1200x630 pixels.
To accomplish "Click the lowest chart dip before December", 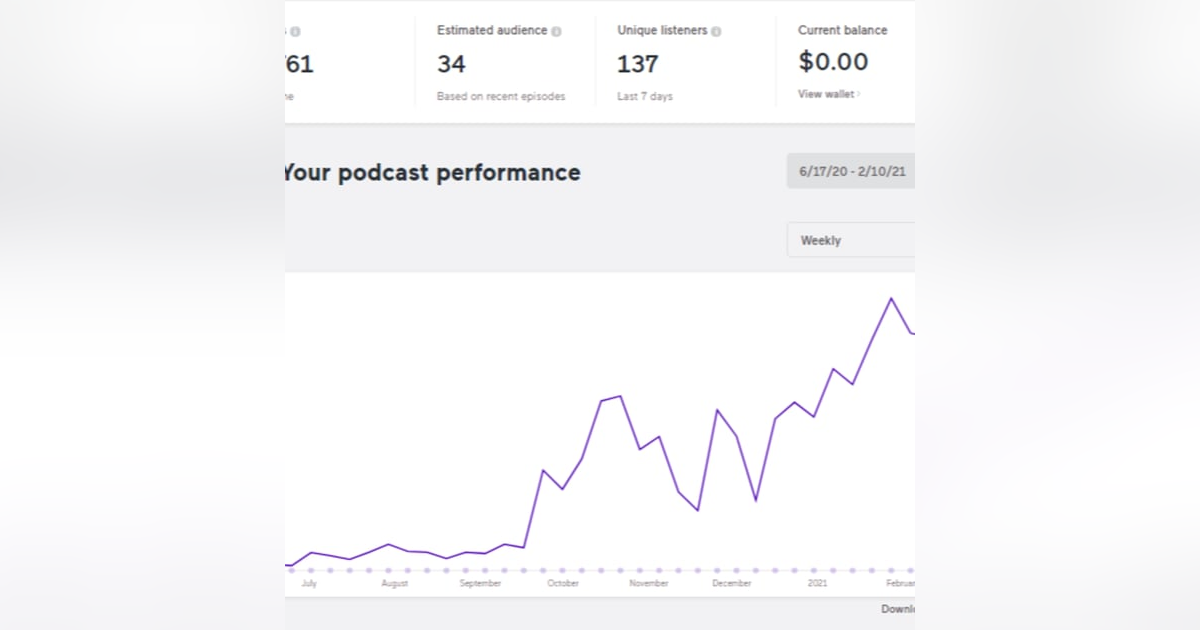I will tap(697, 510).
